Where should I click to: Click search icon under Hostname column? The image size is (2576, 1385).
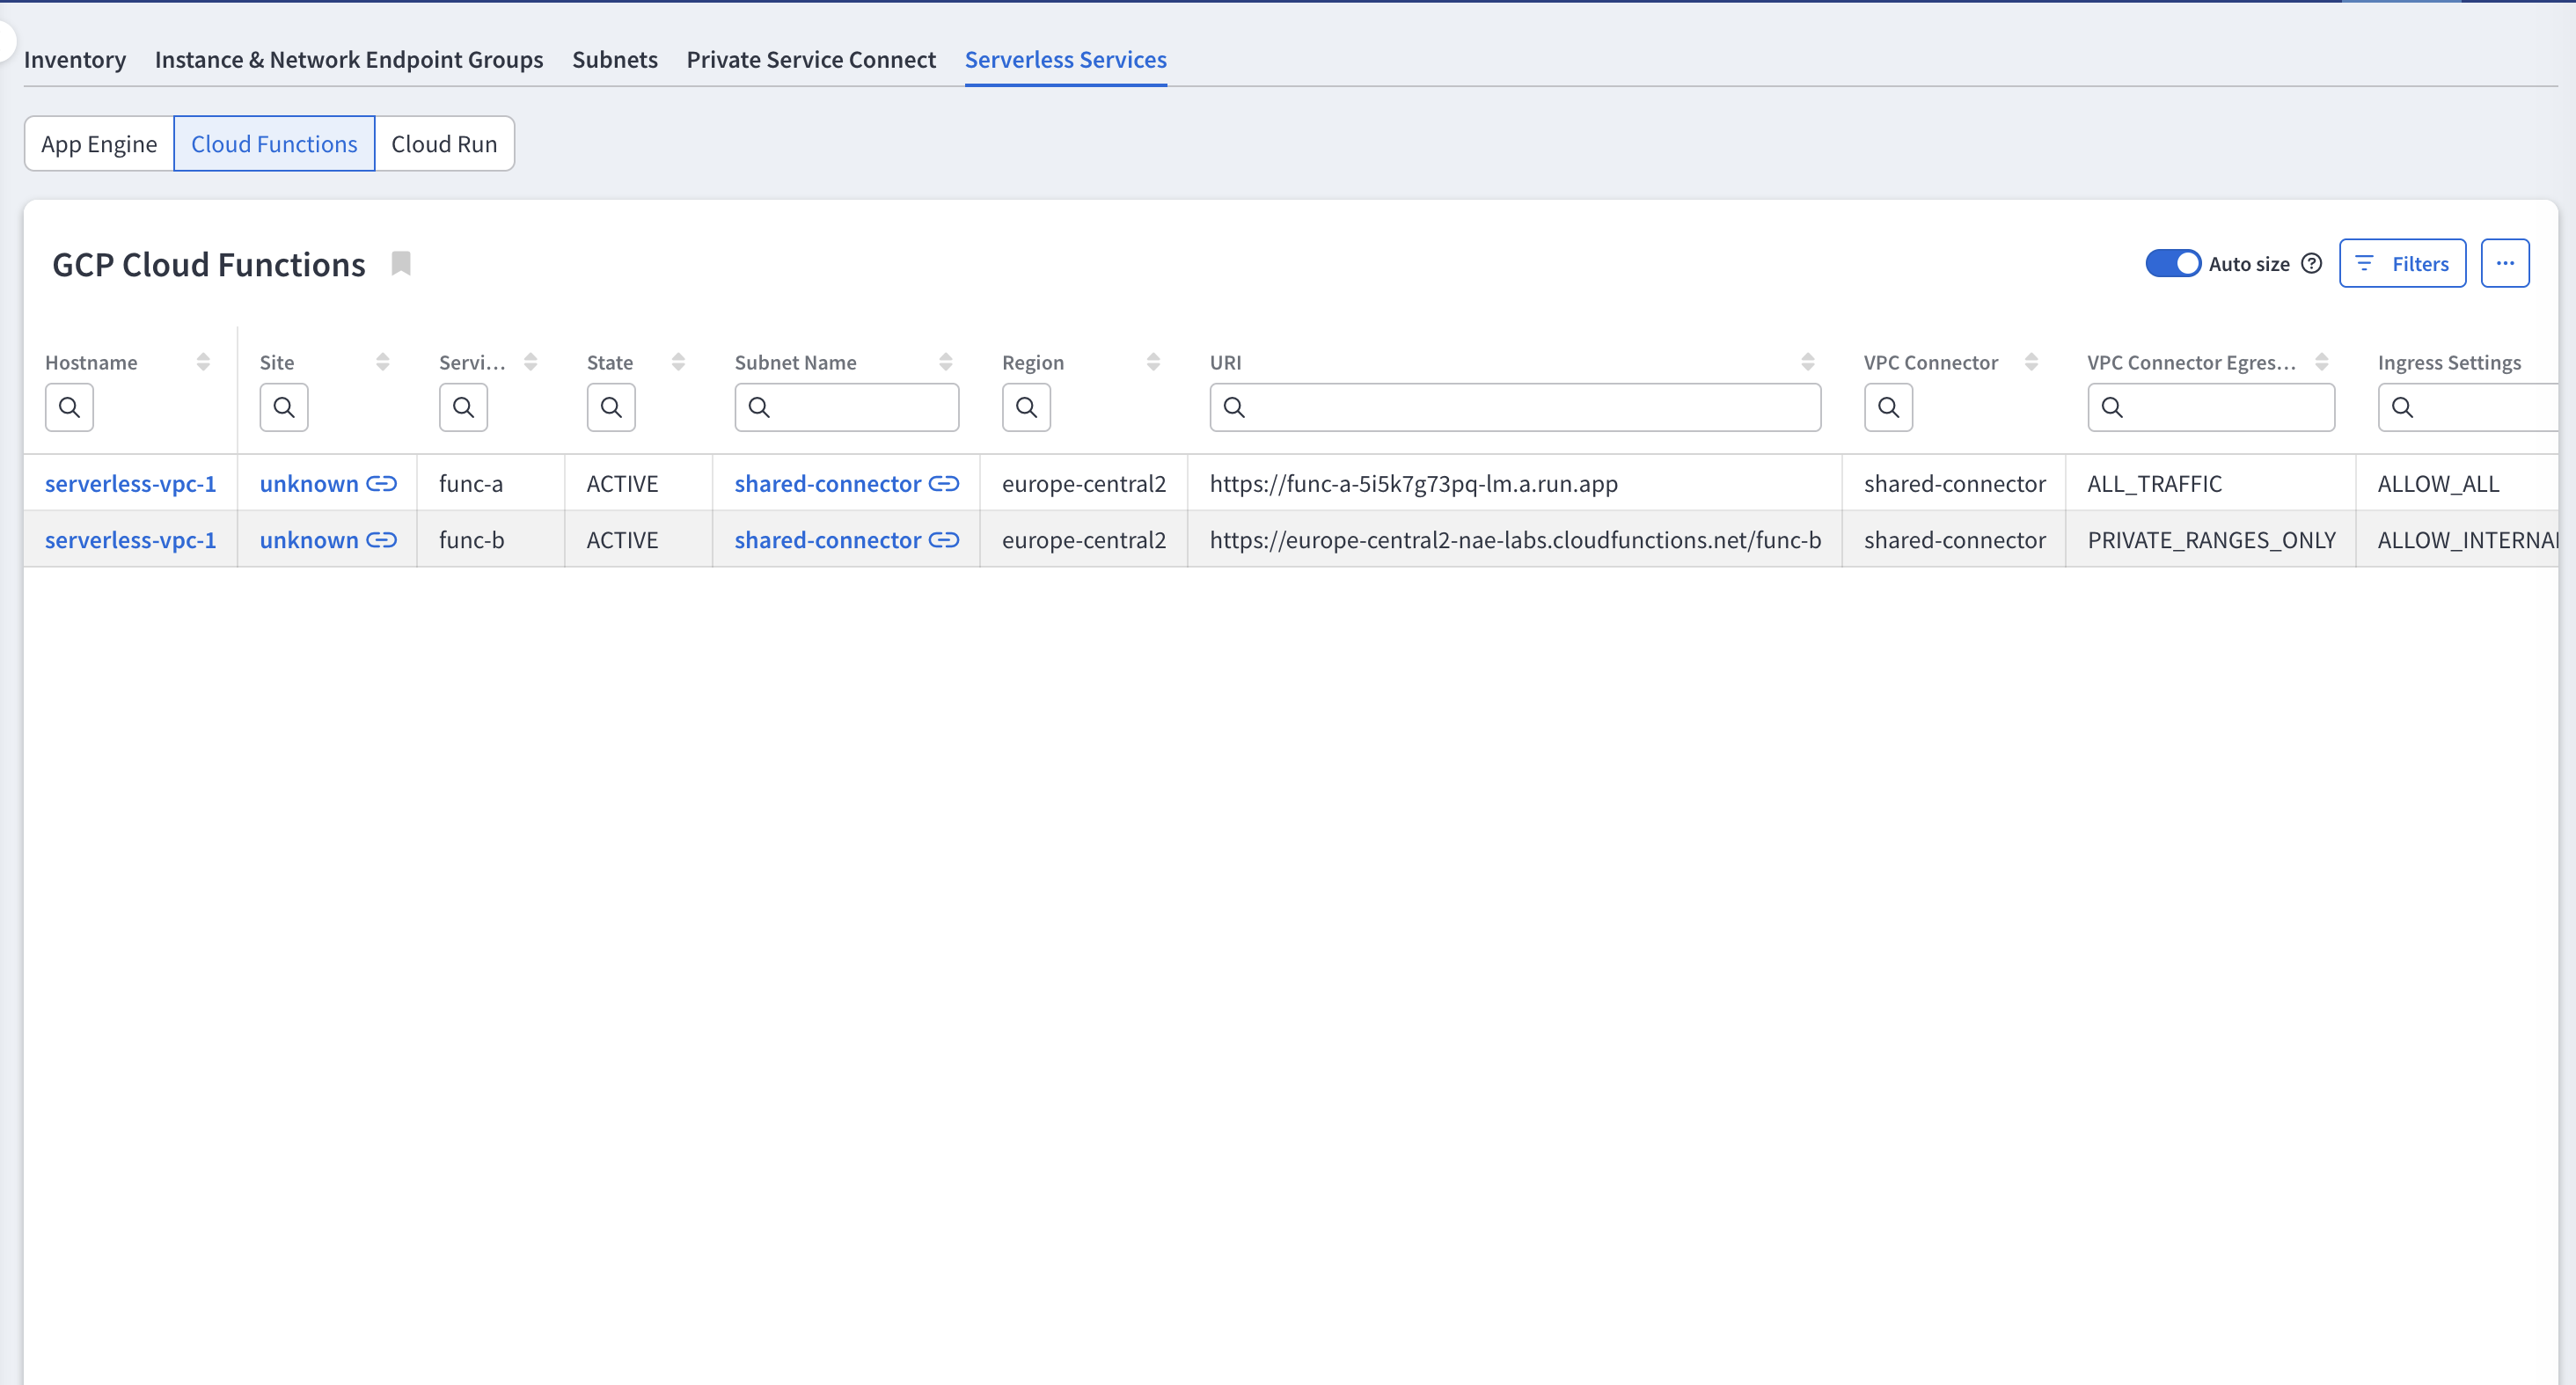(69, 408)
